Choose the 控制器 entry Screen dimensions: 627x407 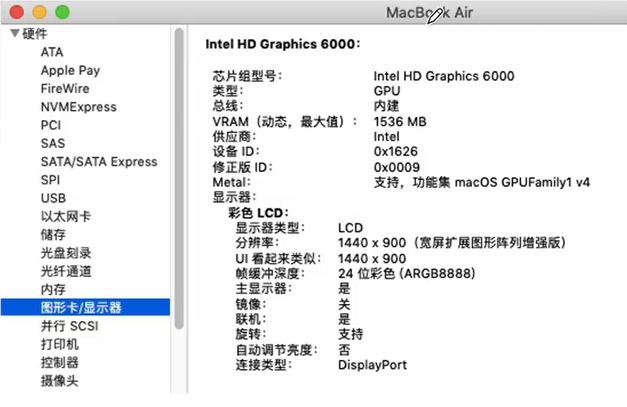point(60,363)
